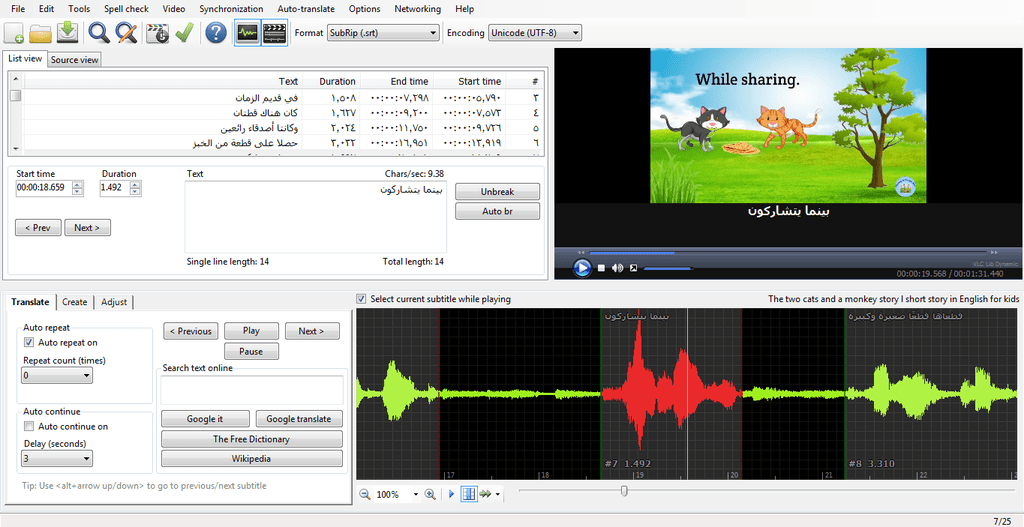
Task: Zoom out the waveform
Action: pyautogui.click(x=365, y=495)
